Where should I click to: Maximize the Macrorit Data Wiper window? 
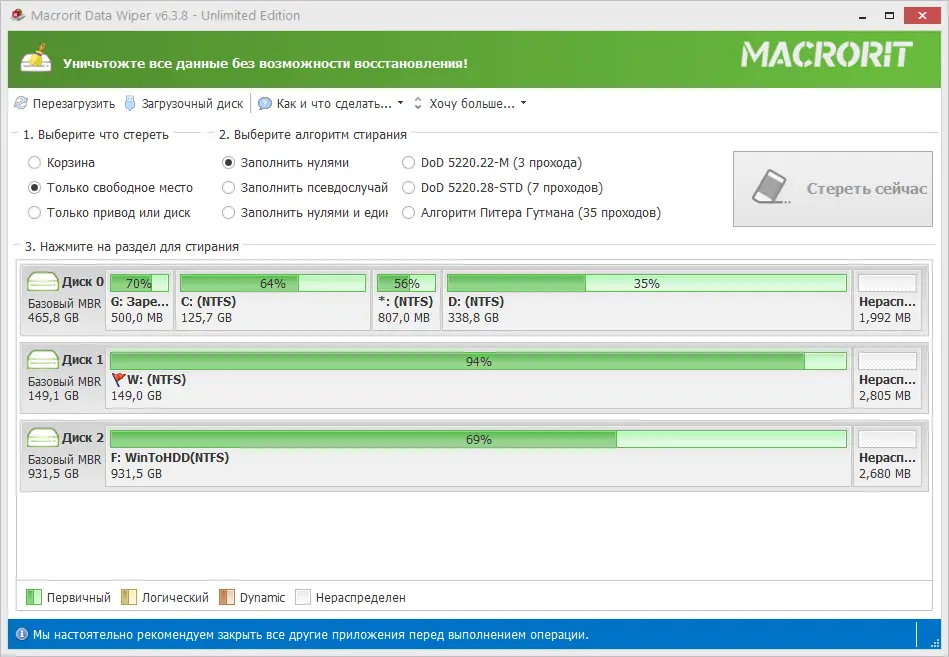pyautogui.click(x=889, y=16)
